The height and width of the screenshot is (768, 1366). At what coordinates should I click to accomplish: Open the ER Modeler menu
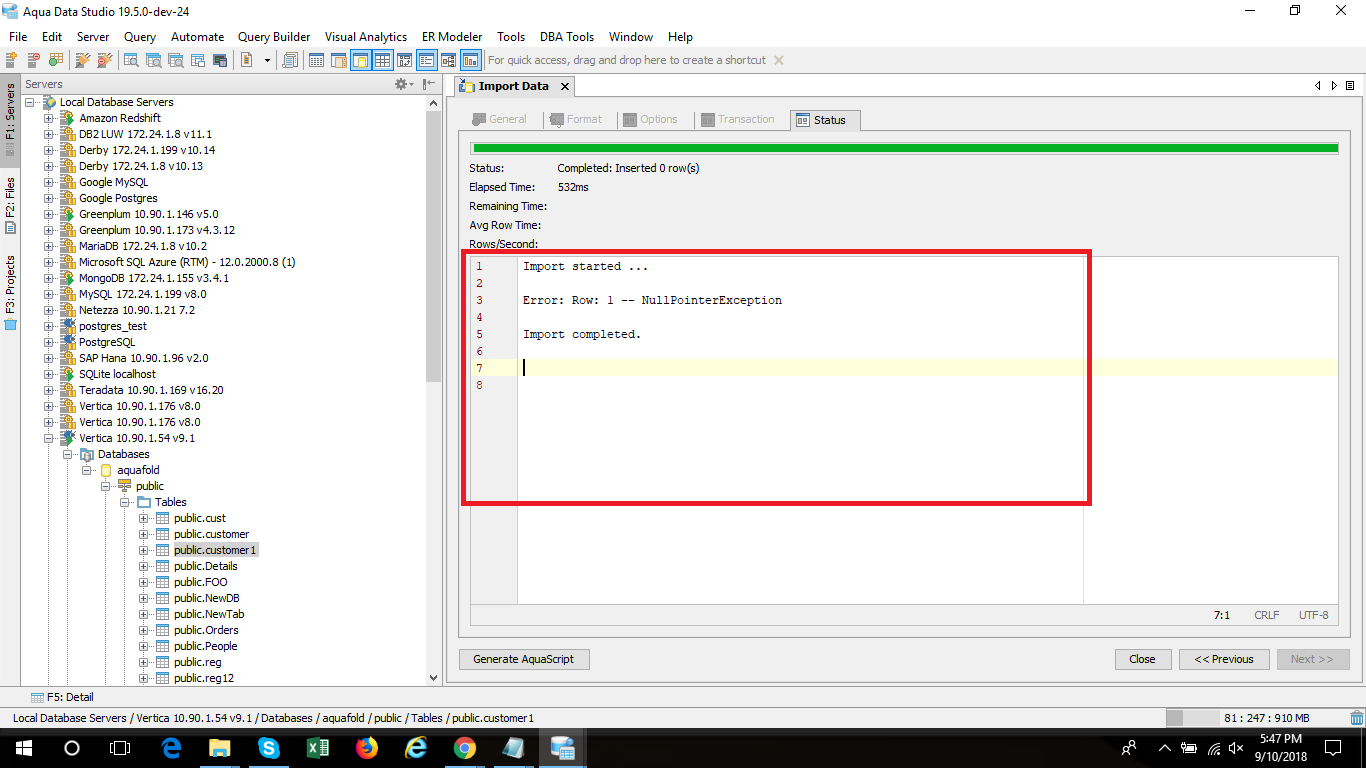coord(452,37)
